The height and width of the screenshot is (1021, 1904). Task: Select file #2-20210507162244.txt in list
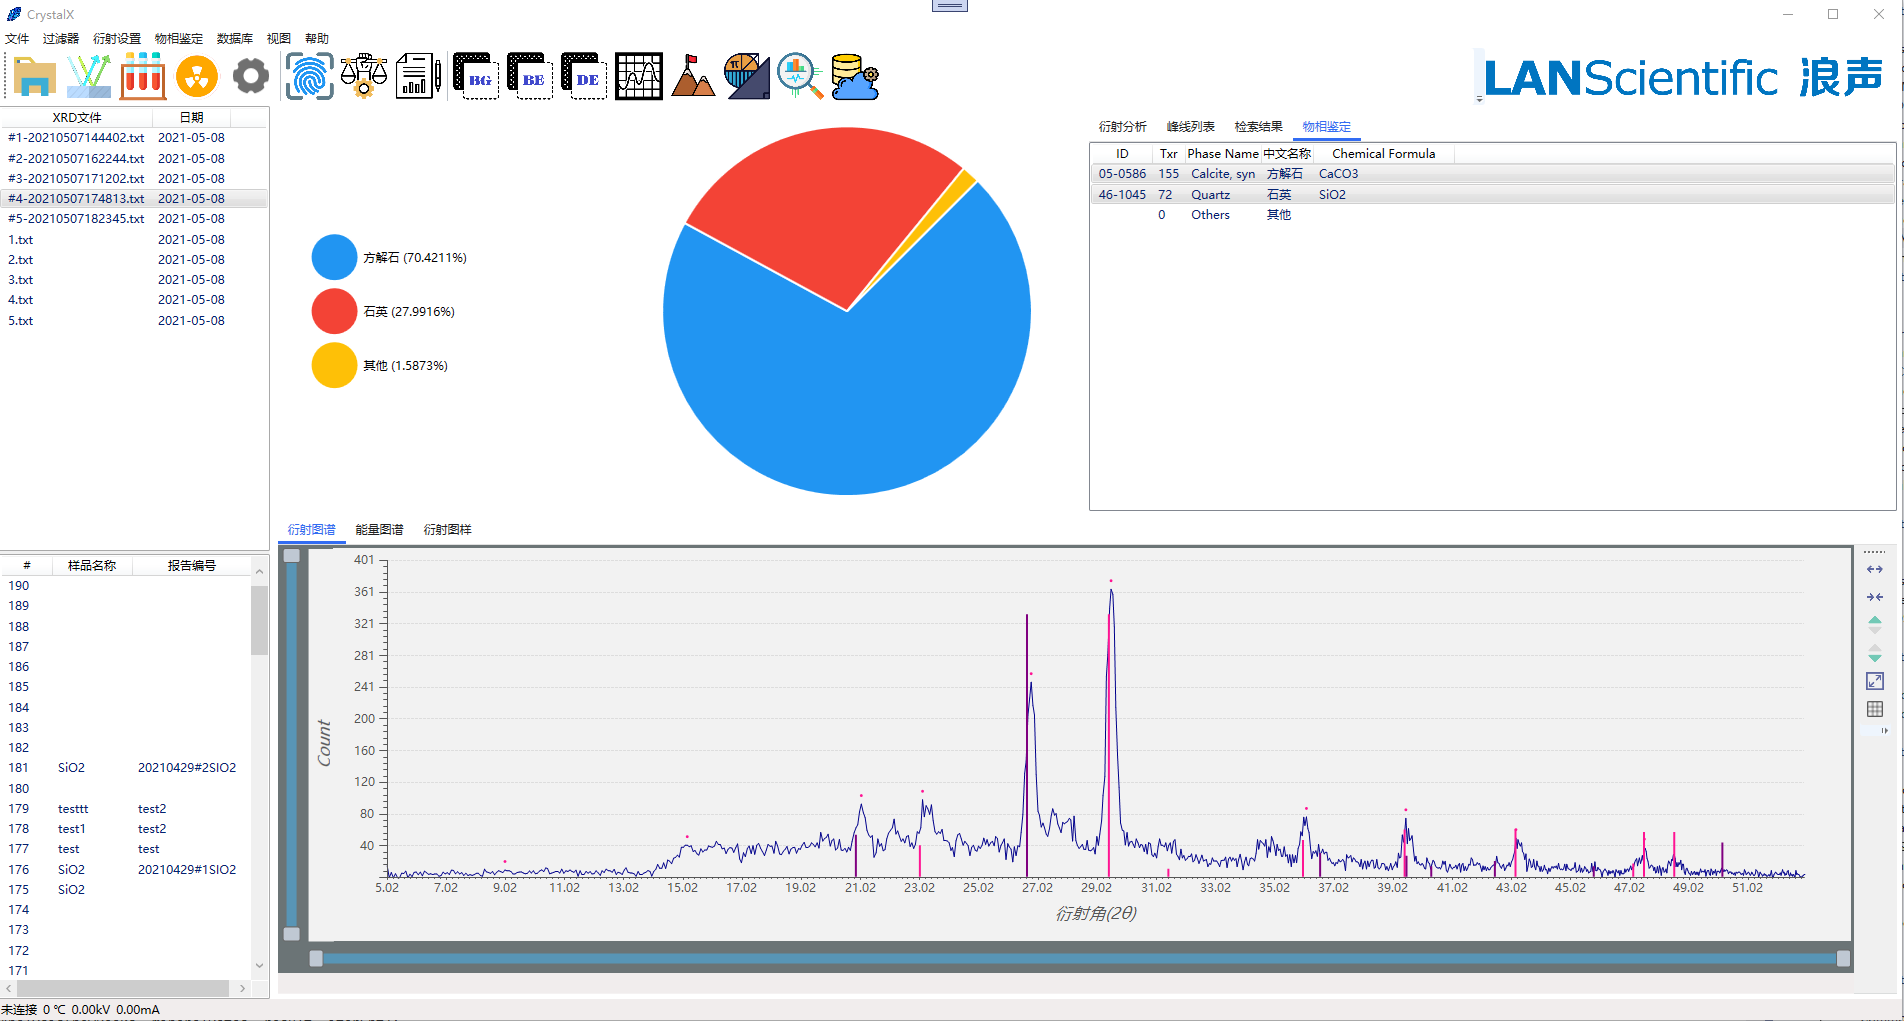[x=76, y=158]
